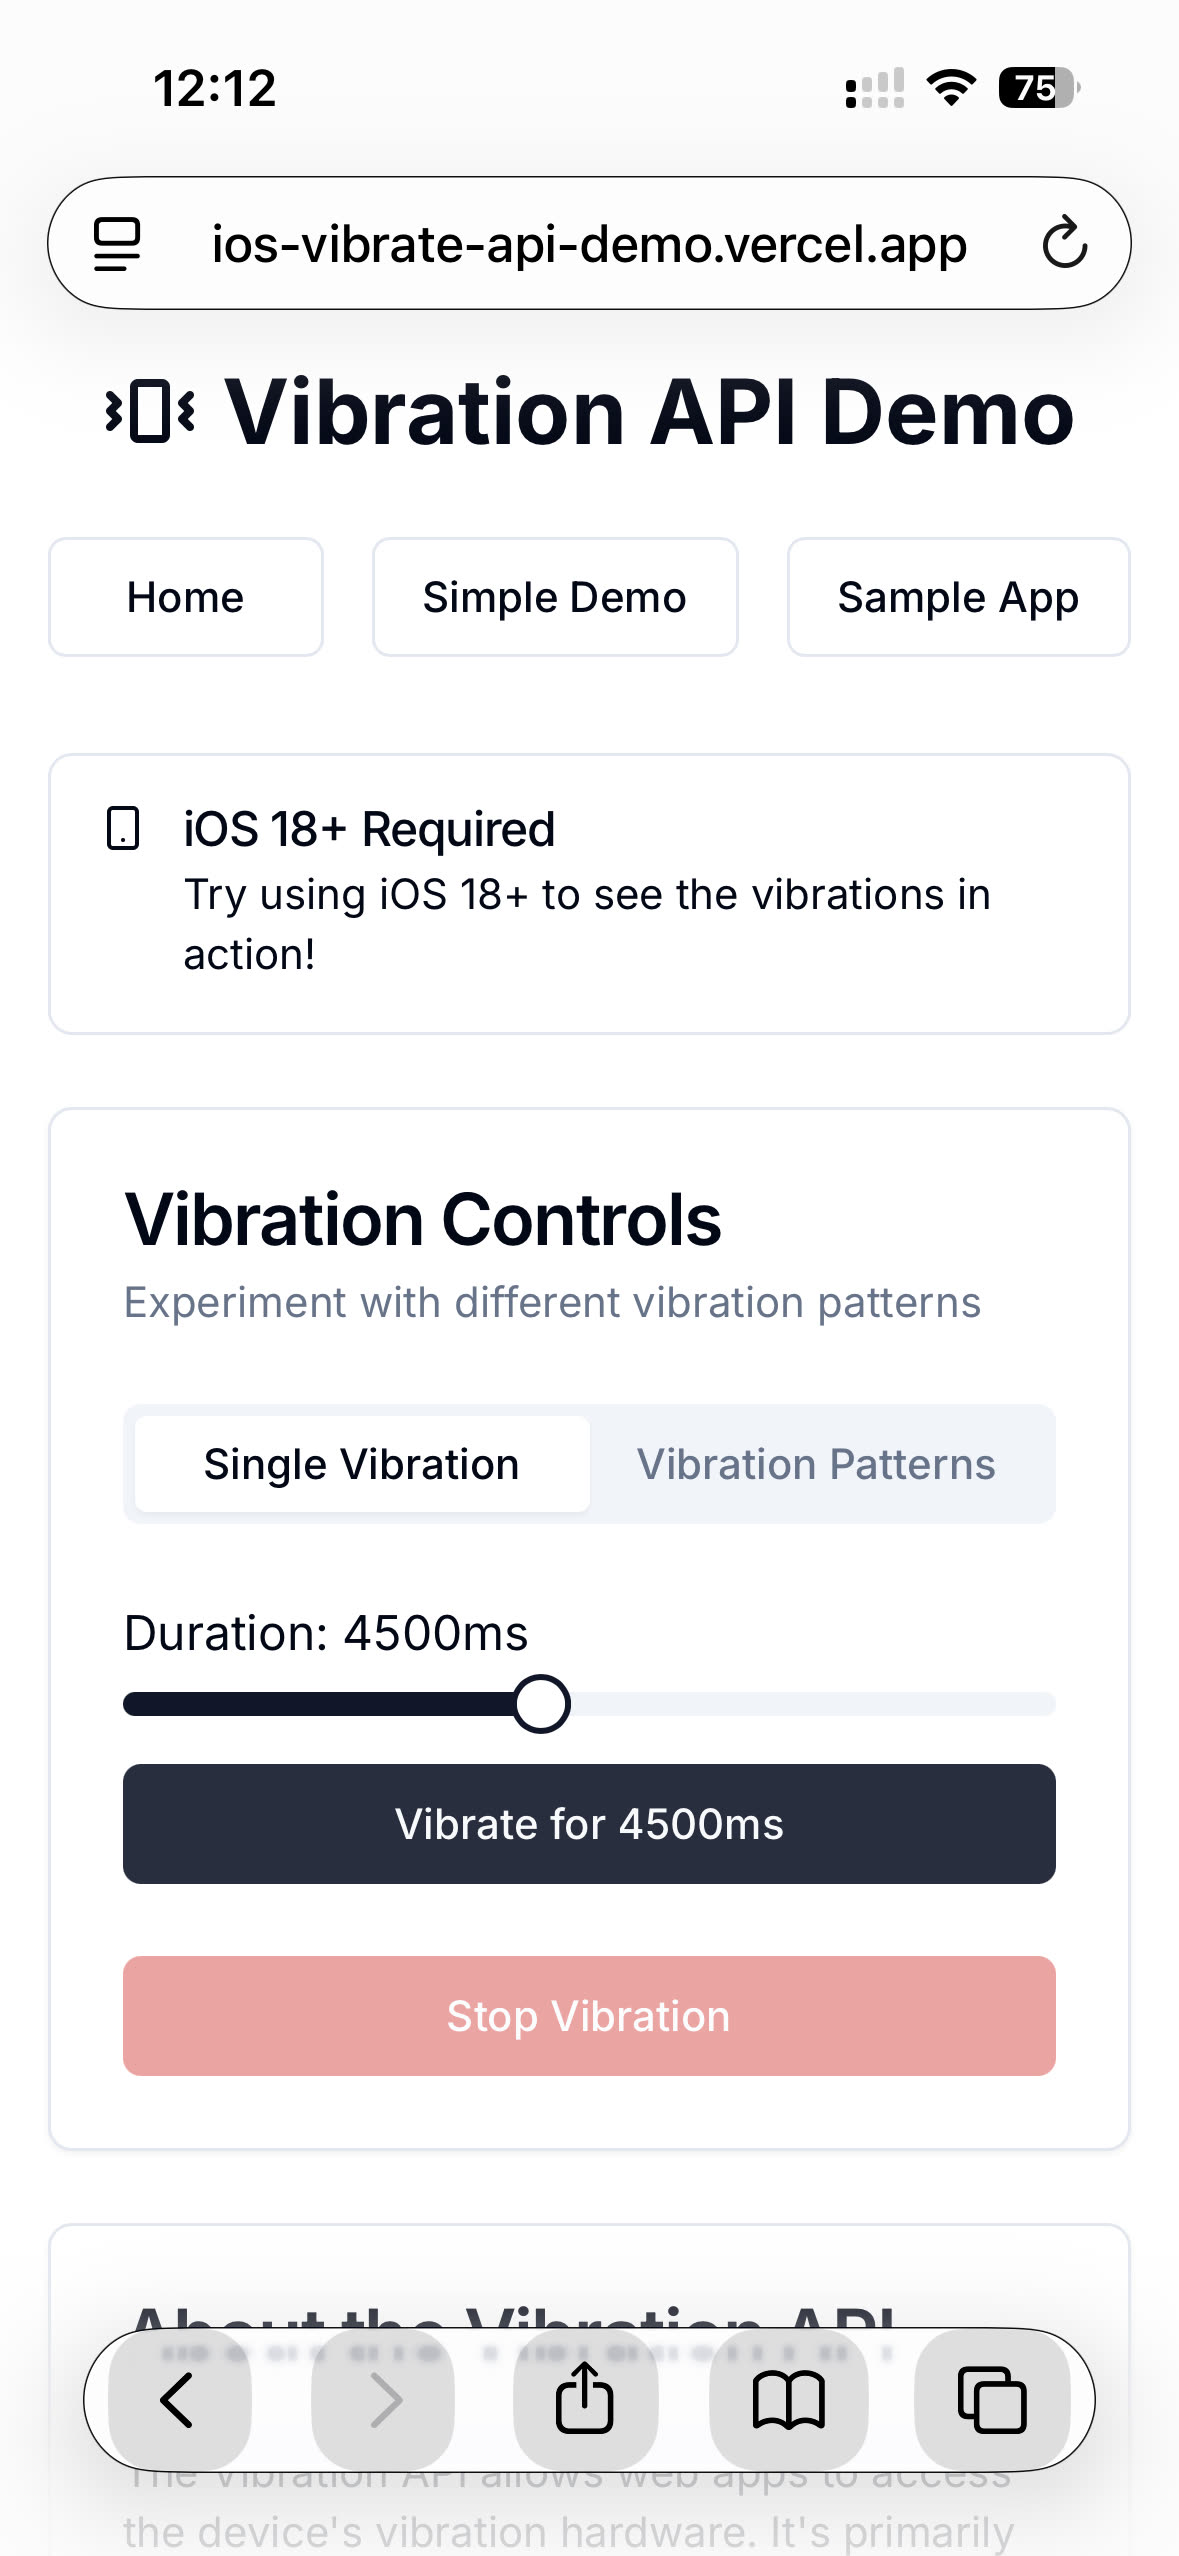The image size is (1179, 2556).
Task: Switch to the Vibration Patterns tab
Action: click(816, 1464)
